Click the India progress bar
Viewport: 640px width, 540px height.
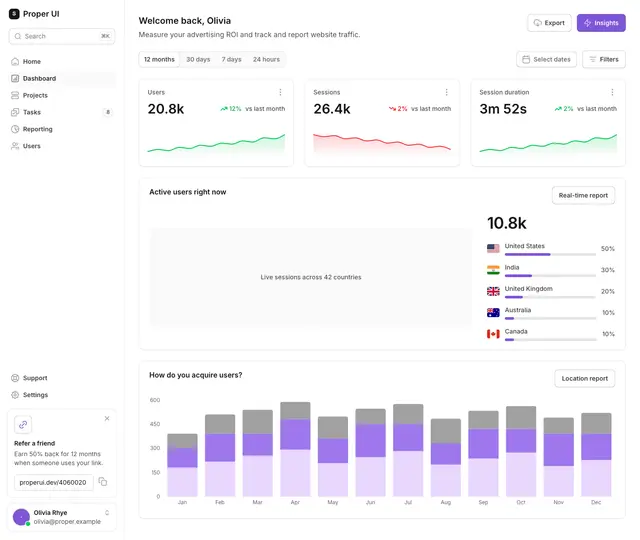coord(550,276)
